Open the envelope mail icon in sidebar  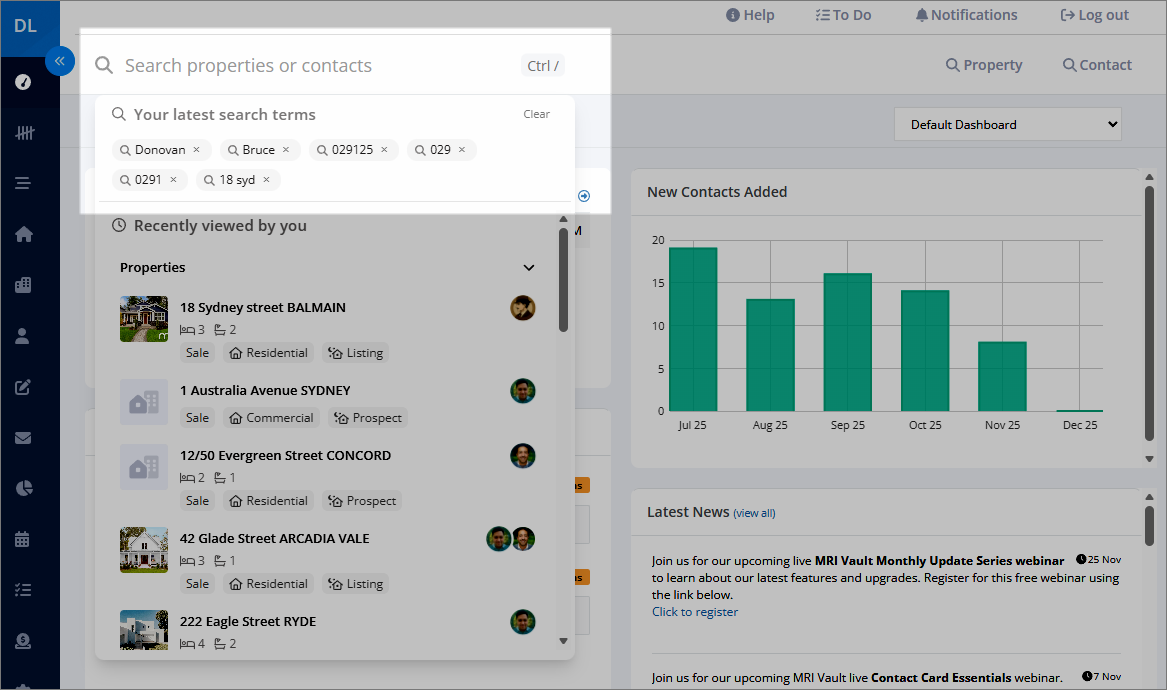(23, 438)
